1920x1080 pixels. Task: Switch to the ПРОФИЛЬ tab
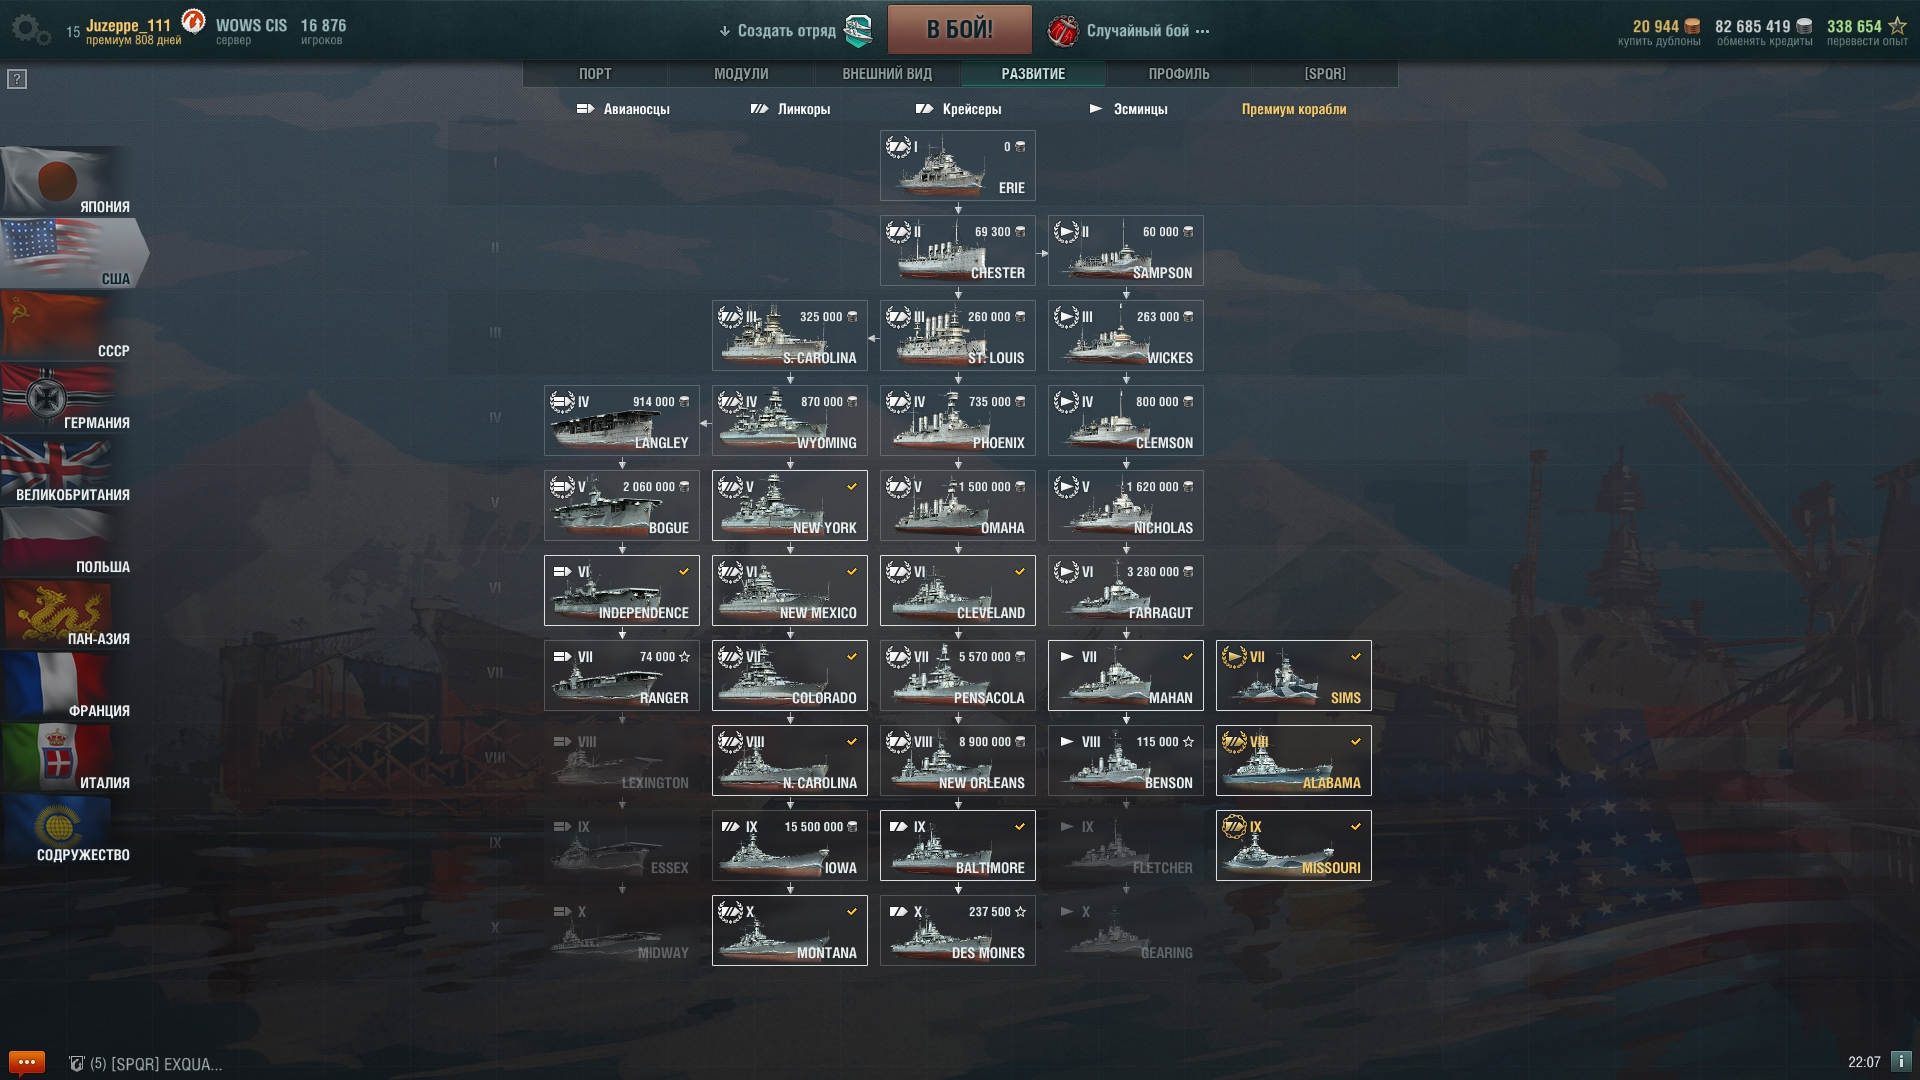point(1179,74)
